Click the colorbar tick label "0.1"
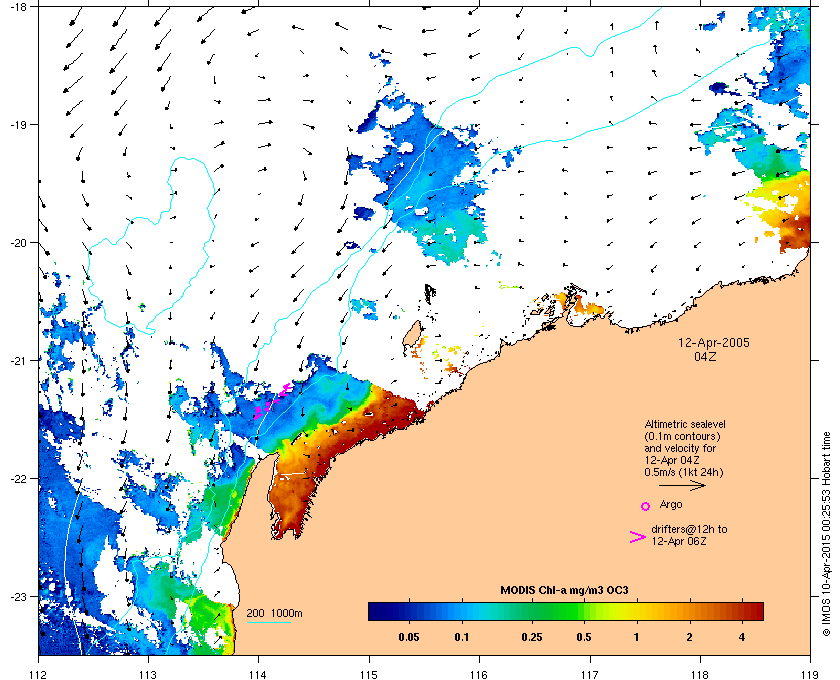Image resolution: width=840 pixels, height=680 pixels. [x=462, y=638]
